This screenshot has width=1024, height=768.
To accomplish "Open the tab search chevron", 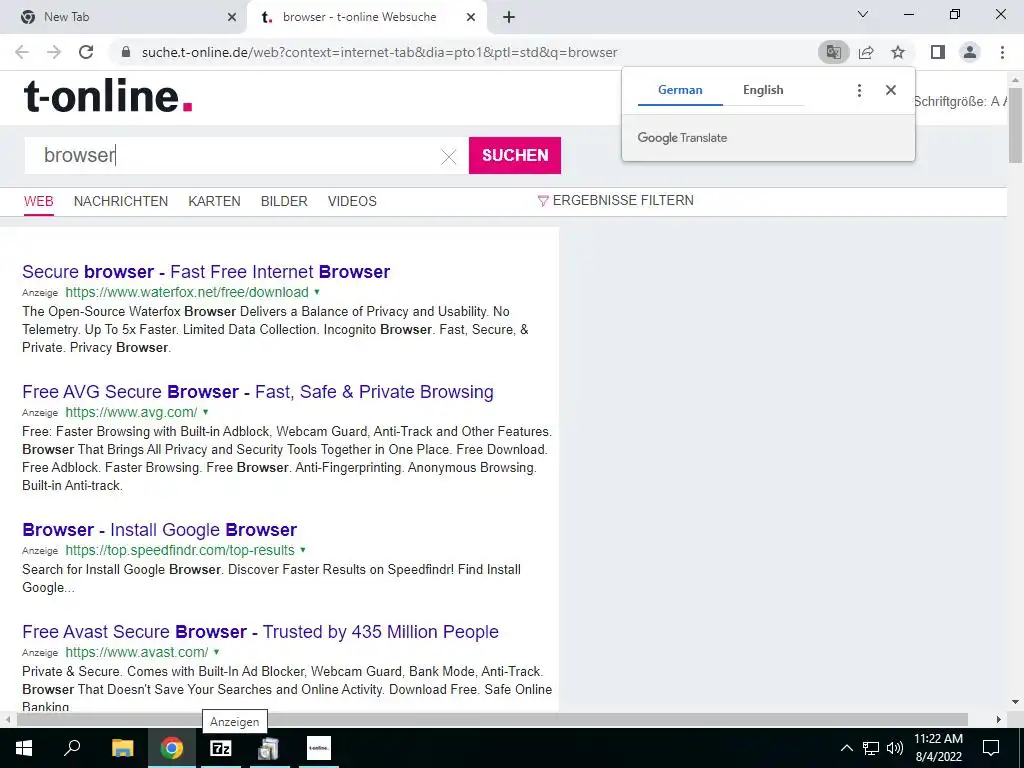I will 863,14.
